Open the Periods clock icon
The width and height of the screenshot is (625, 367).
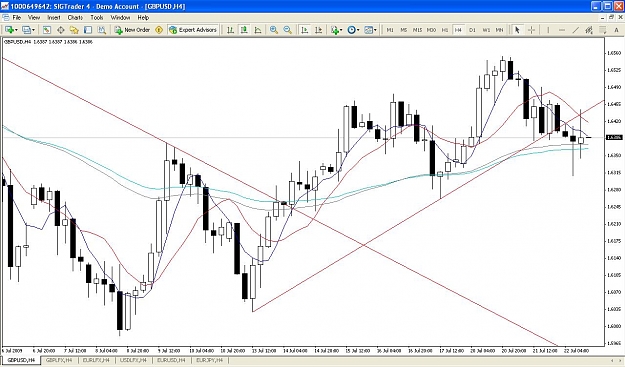[352, 30]
